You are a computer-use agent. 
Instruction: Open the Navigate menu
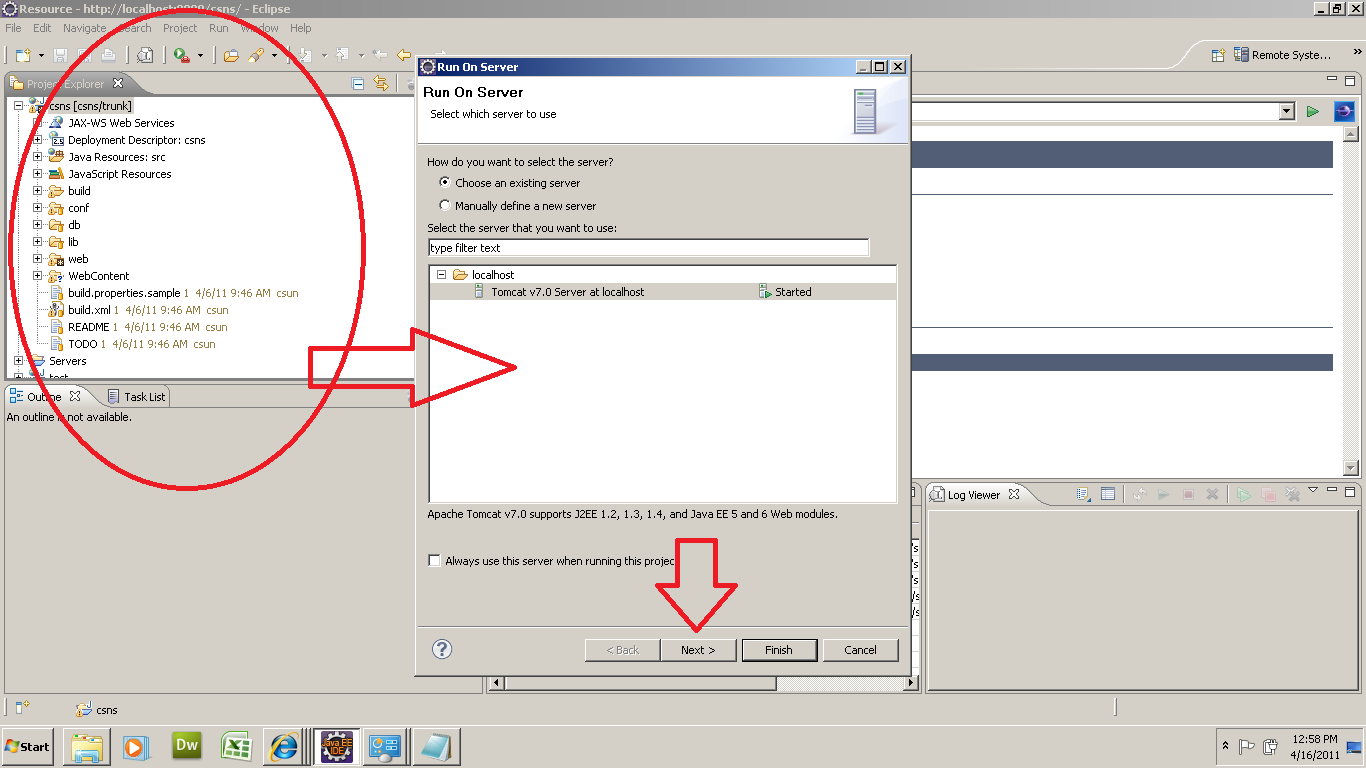84,28
